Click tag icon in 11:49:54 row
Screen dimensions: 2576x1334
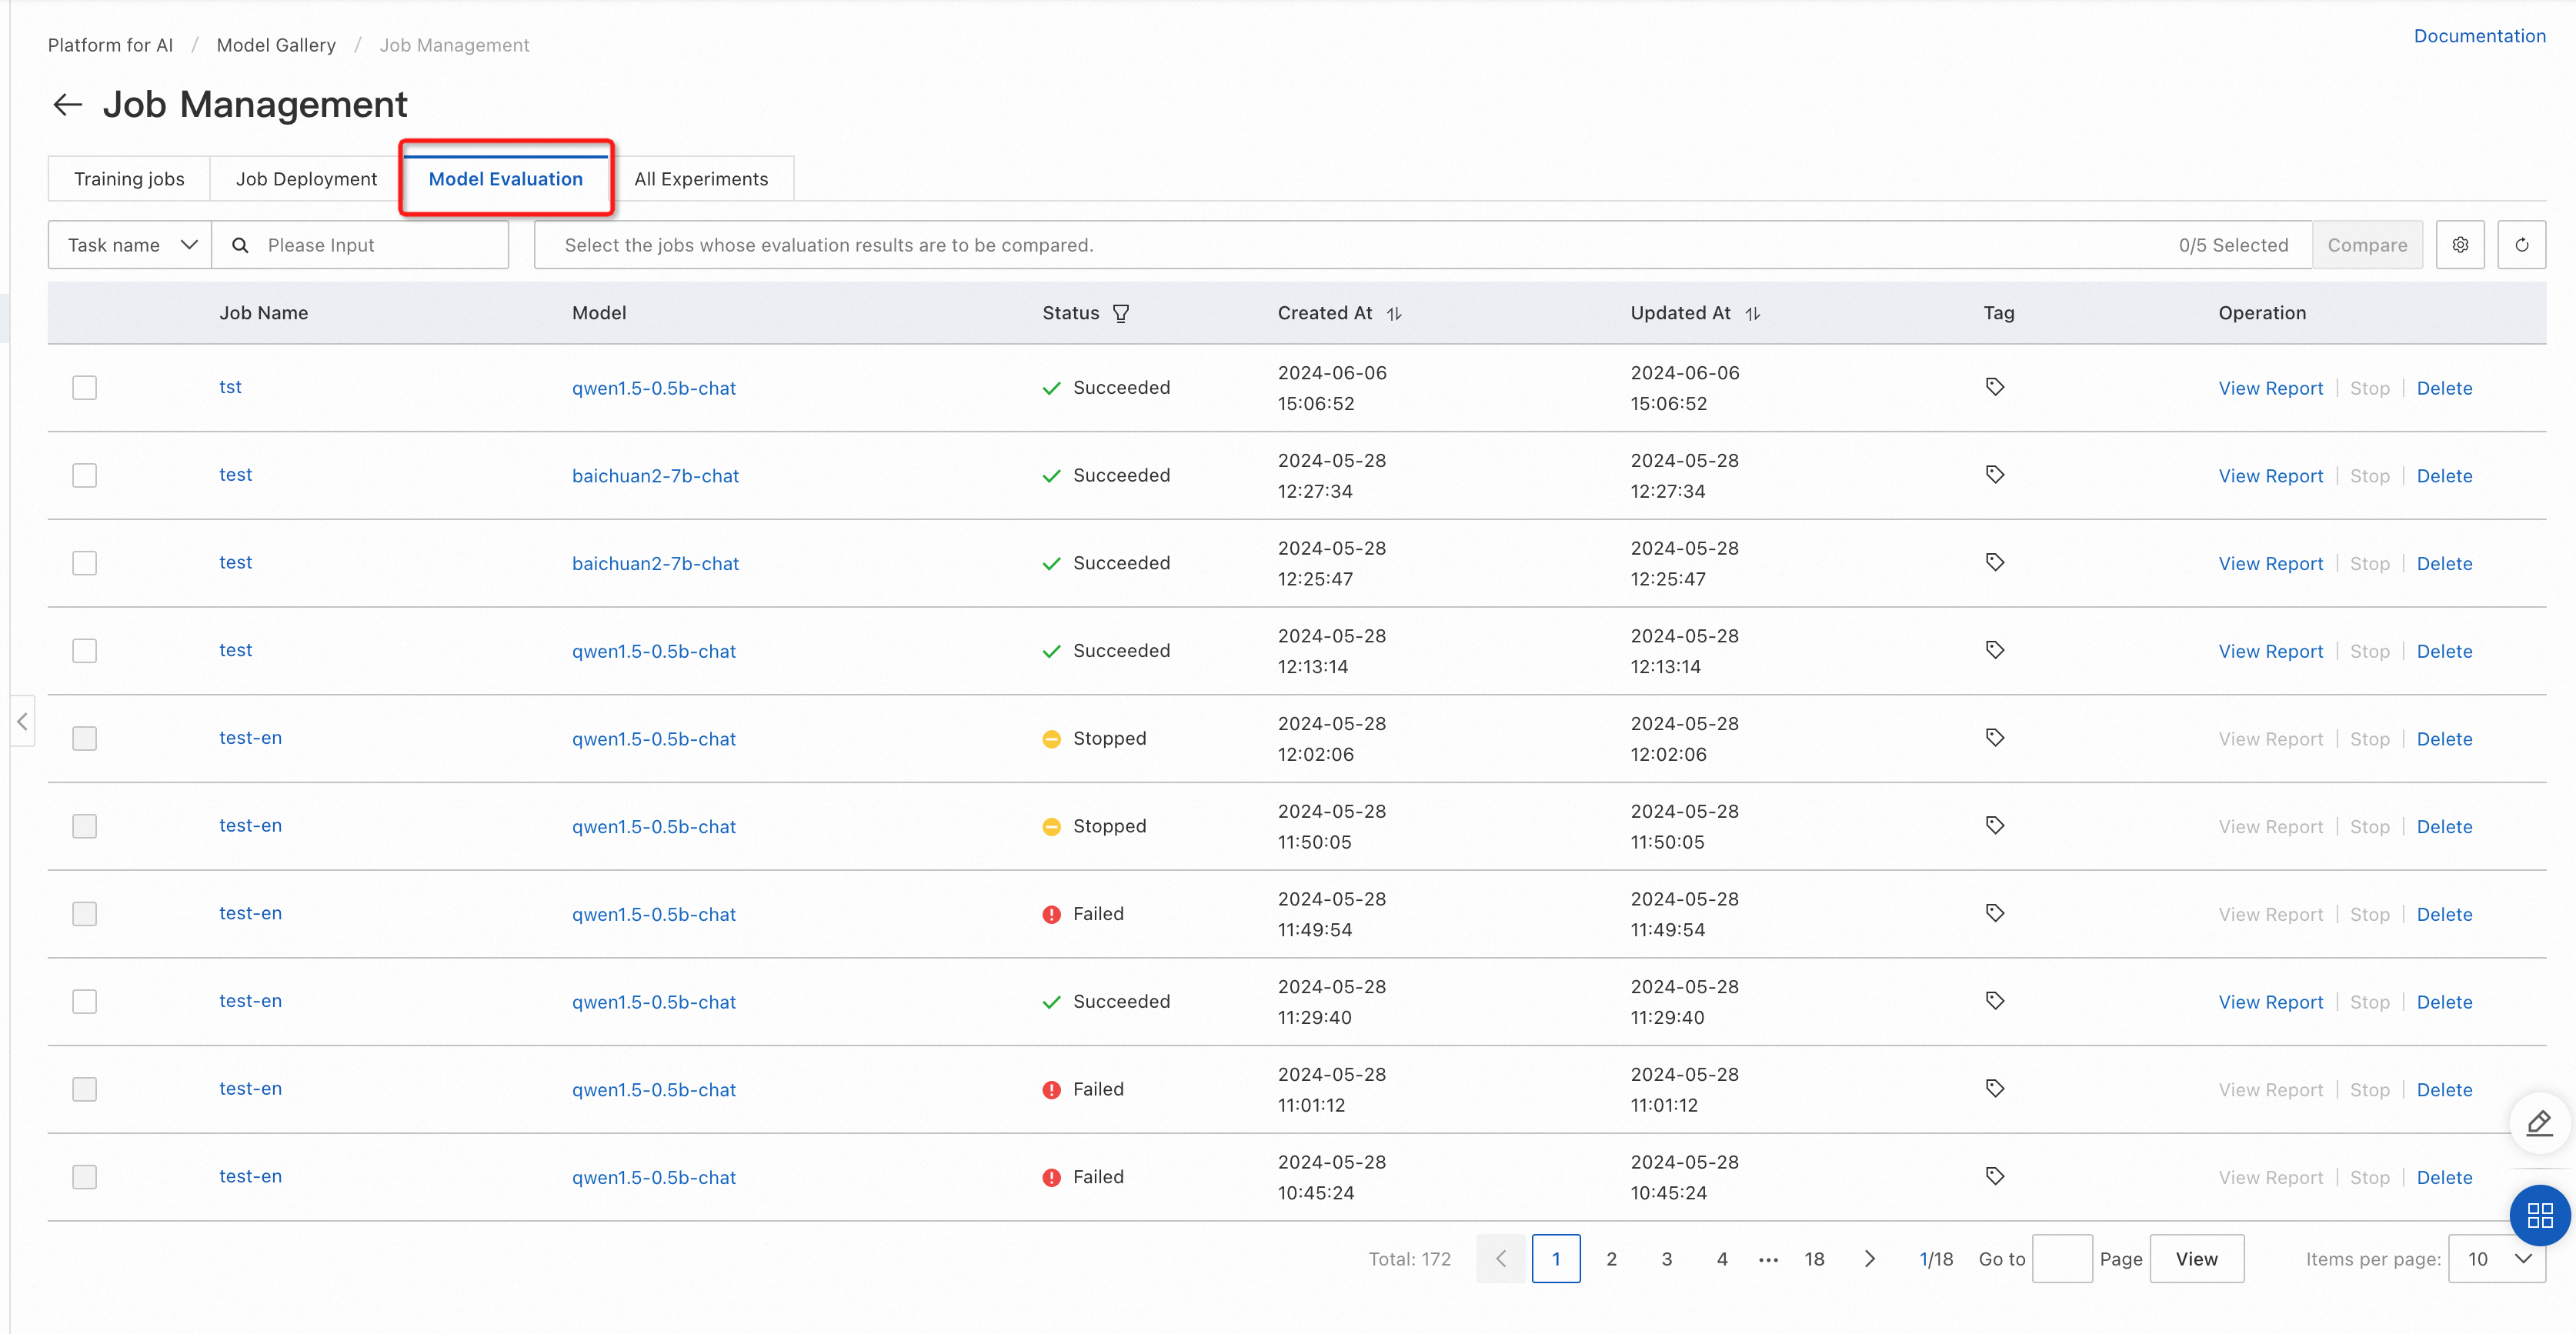(x=1994, y=914)
